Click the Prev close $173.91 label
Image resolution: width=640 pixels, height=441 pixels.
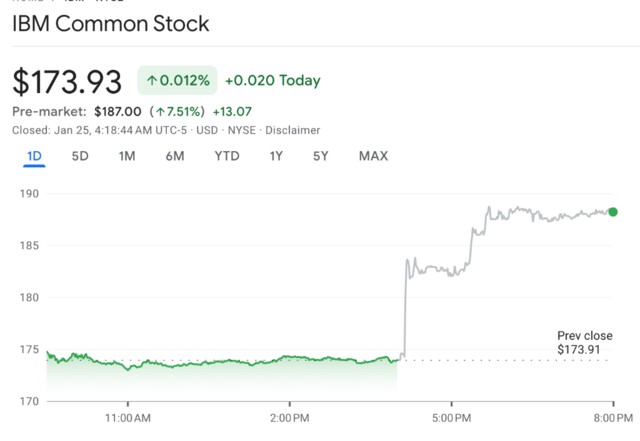pyautogui.click(x=585, y=343)
